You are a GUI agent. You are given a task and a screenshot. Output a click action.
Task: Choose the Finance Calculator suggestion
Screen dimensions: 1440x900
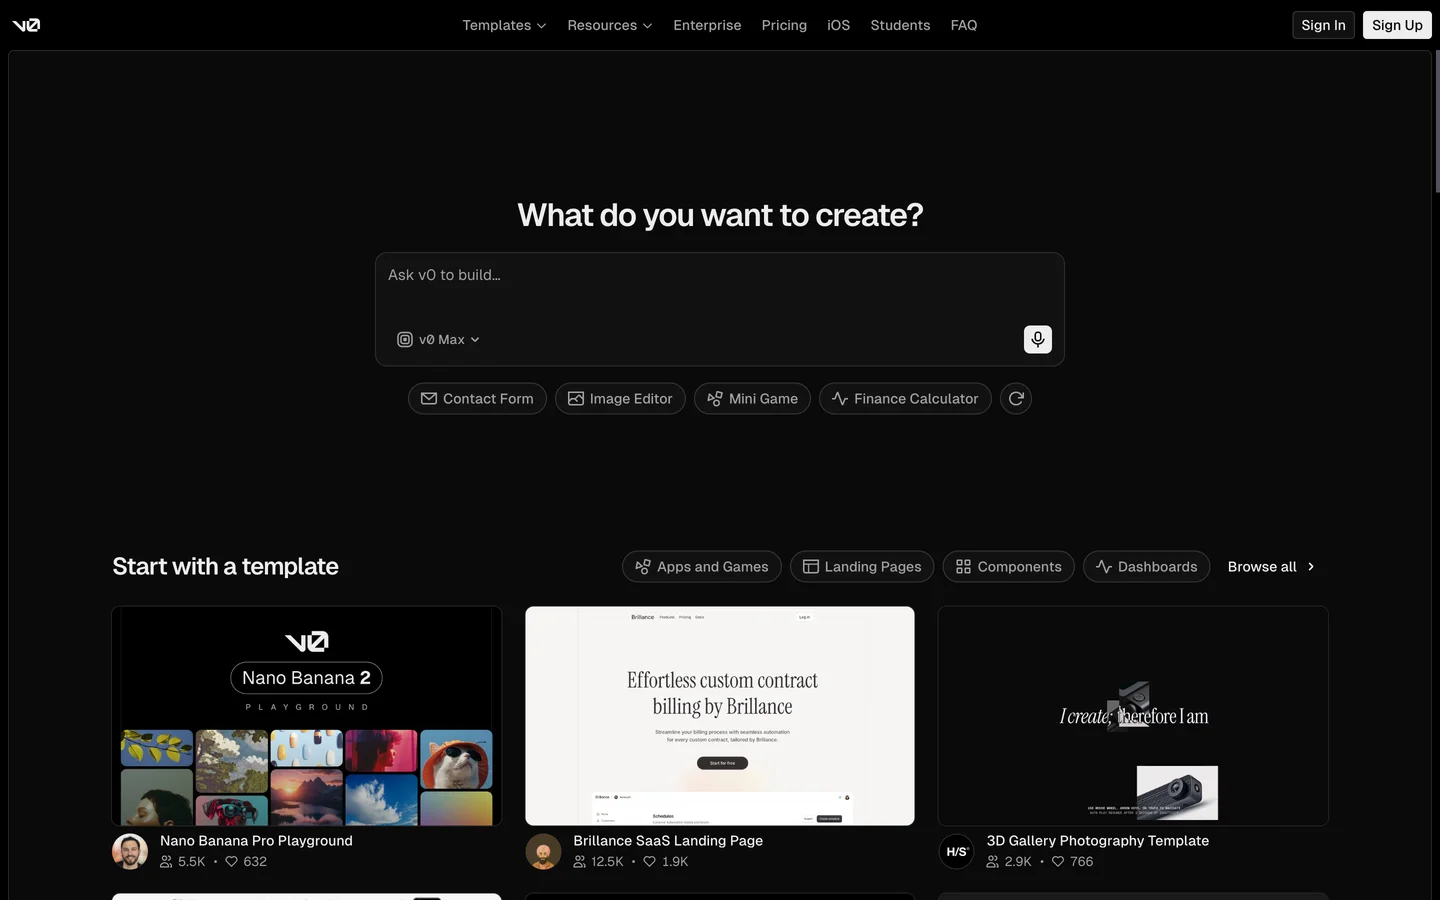pos(905,399)
